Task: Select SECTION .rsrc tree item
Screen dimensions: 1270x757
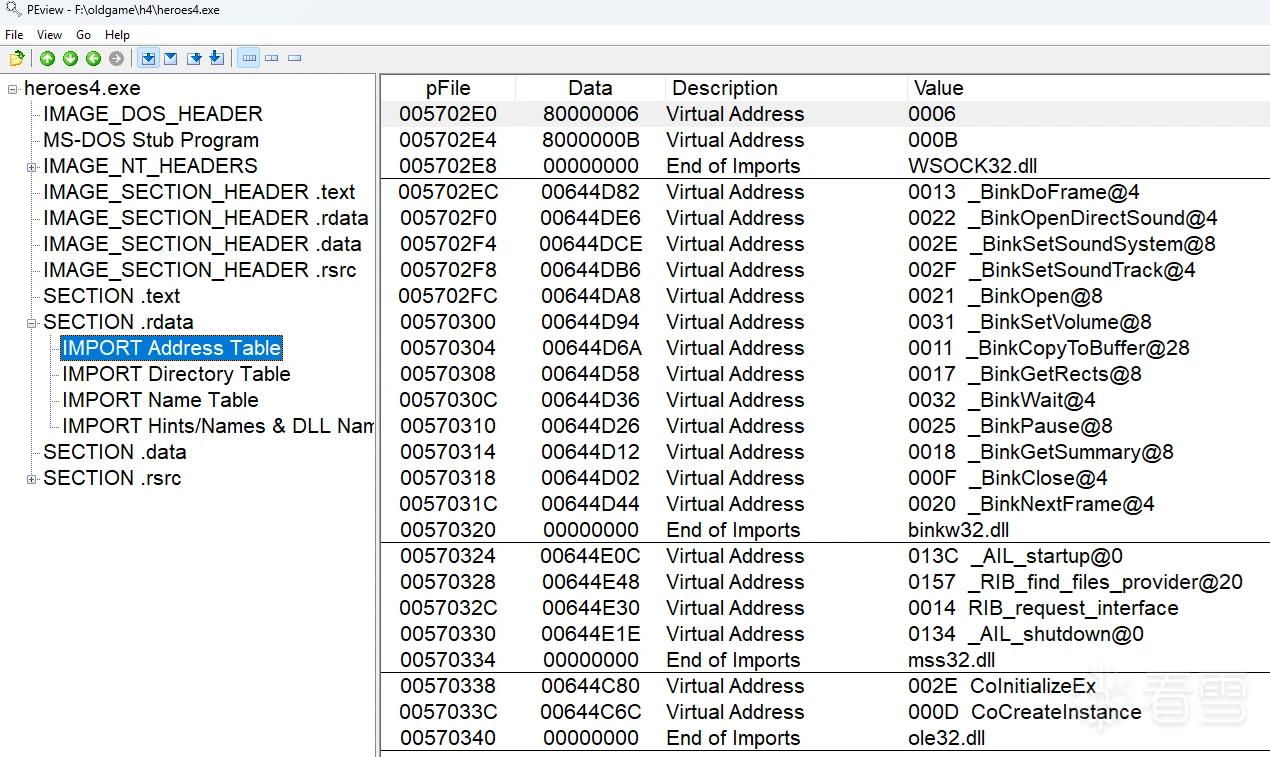Action: 112,478
